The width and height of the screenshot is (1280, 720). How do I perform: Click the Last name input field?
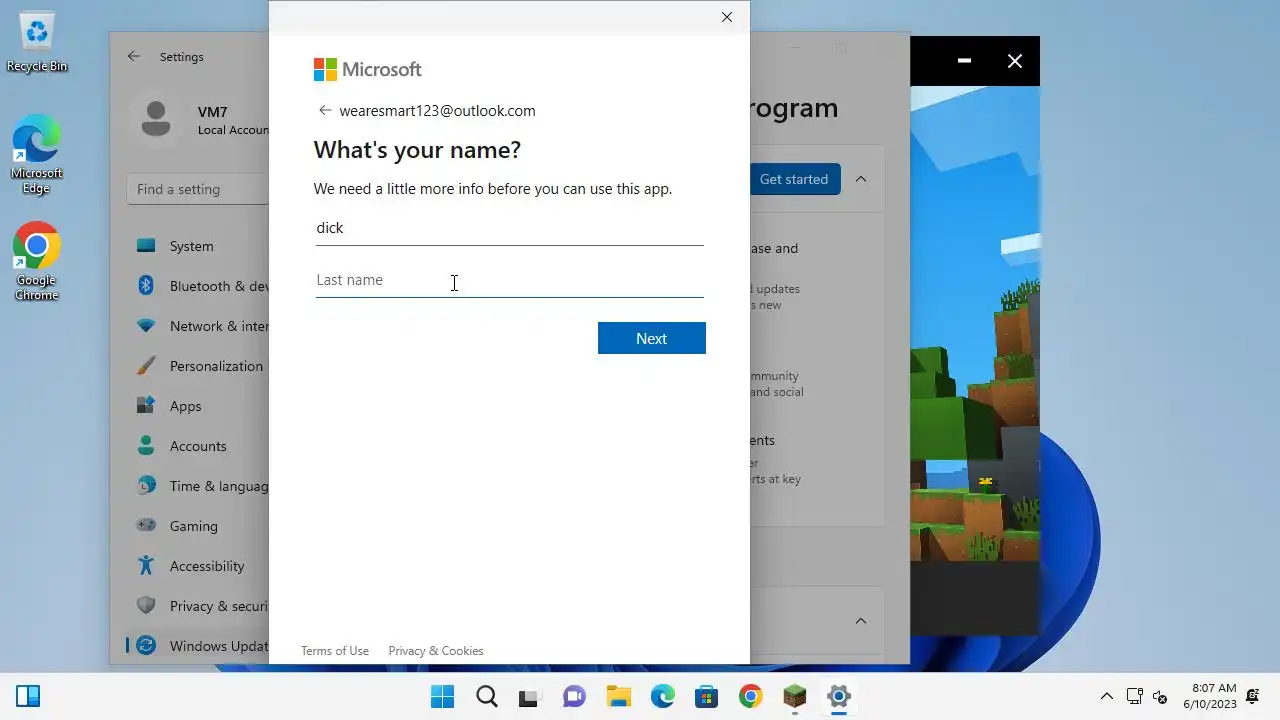pyautogui.click(x=509, y=280)
